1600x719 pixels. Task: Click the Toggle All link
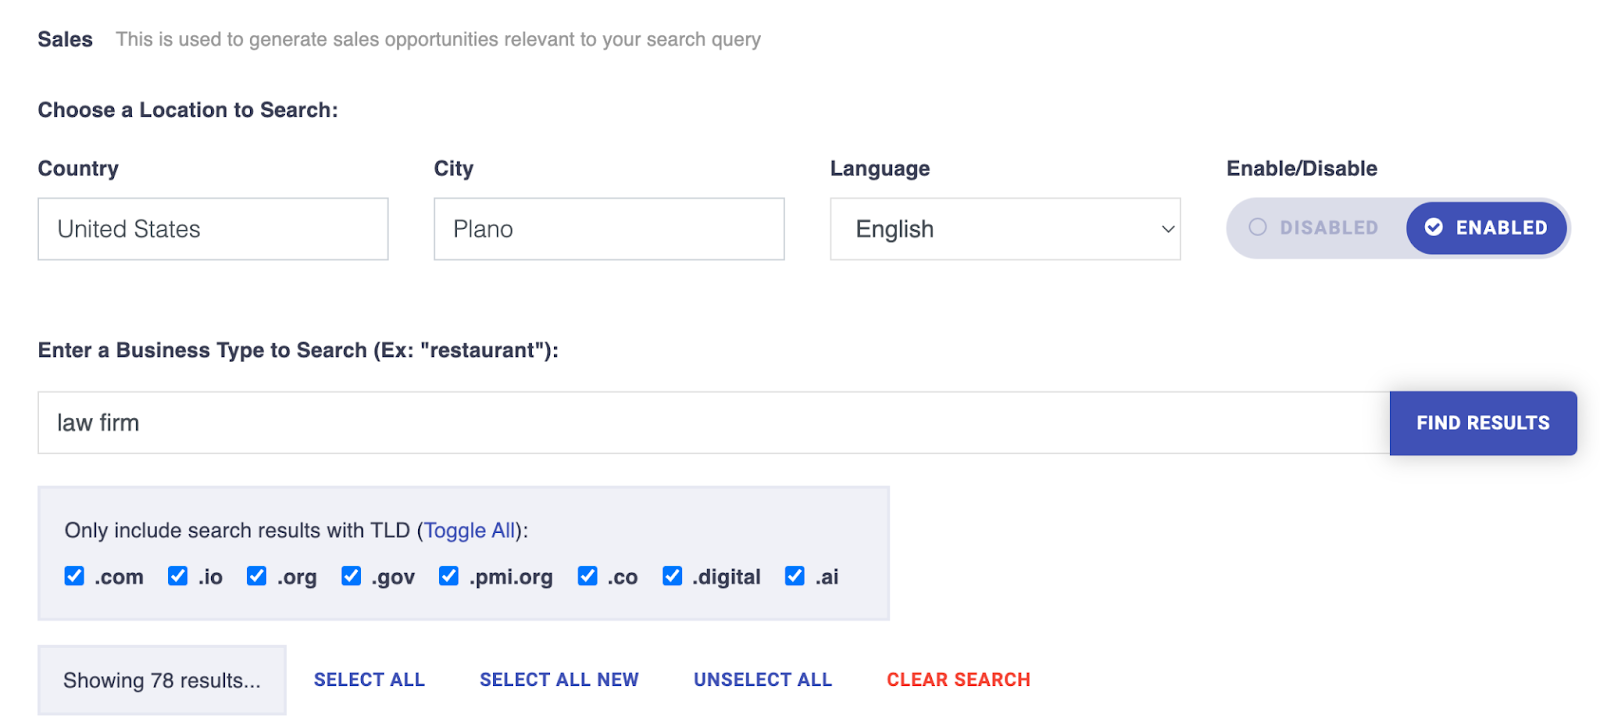click(x=470, y=530)
